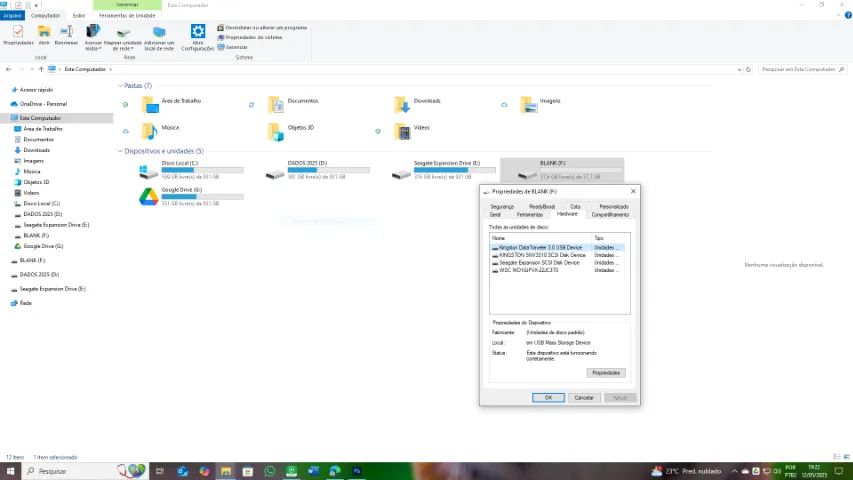Click OK in the properties dialog
This screenshot has width=853, height=480.
(548, 398)
